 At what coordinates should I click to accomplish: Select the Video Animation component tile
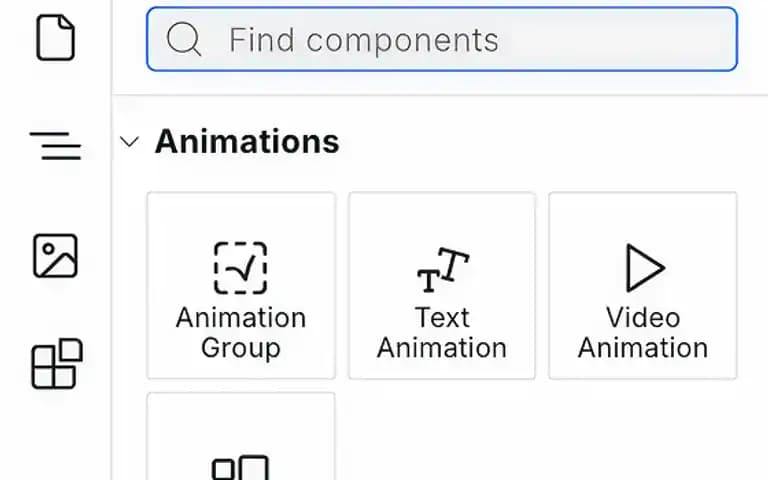coord(643,286)
